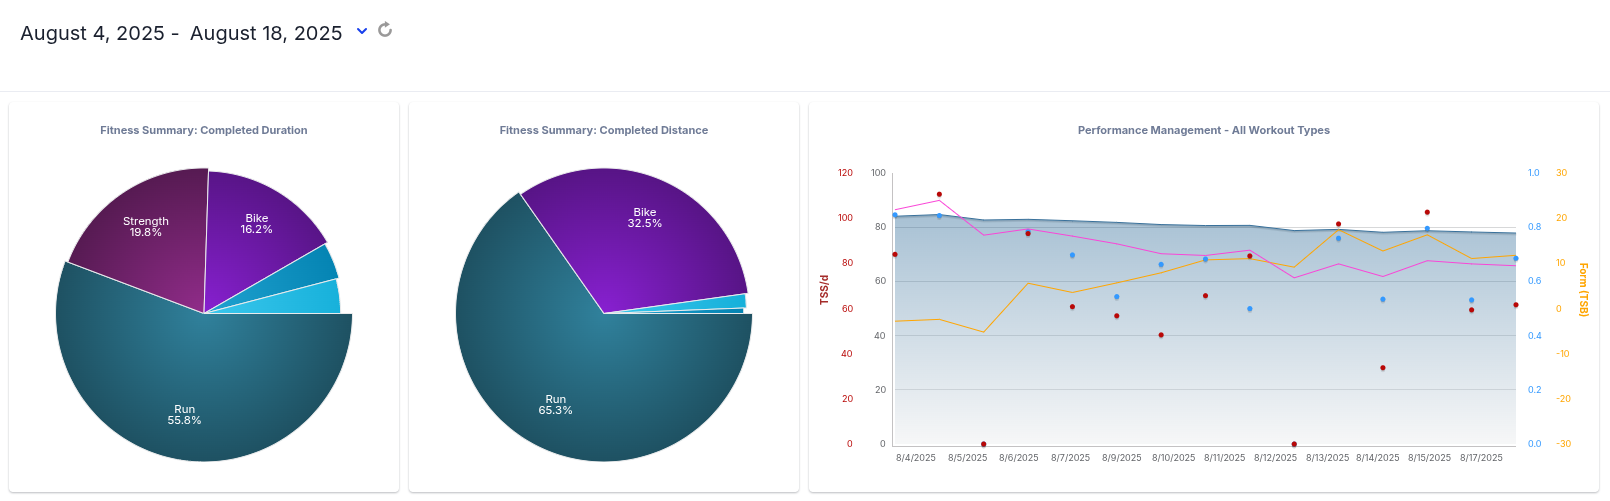Click the orange Form (TSB) axis label
The height and width of the screenshot is (501, 1610).
(x=1583, y=290)
